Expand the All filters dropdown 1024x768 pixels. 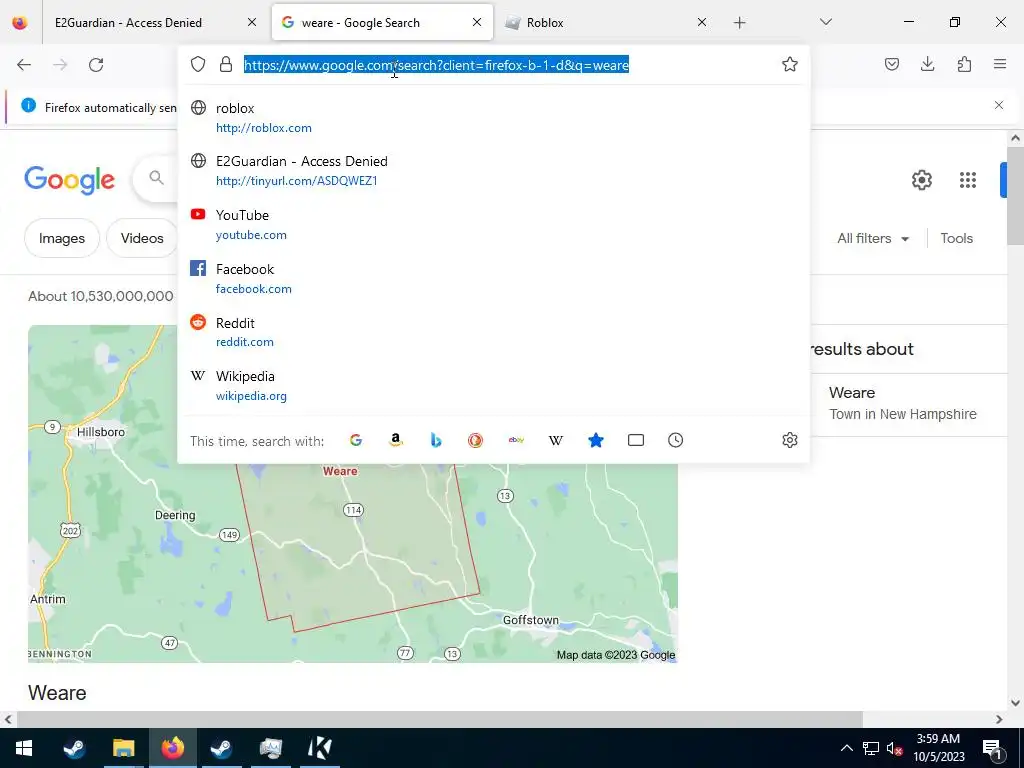point(873,238)
